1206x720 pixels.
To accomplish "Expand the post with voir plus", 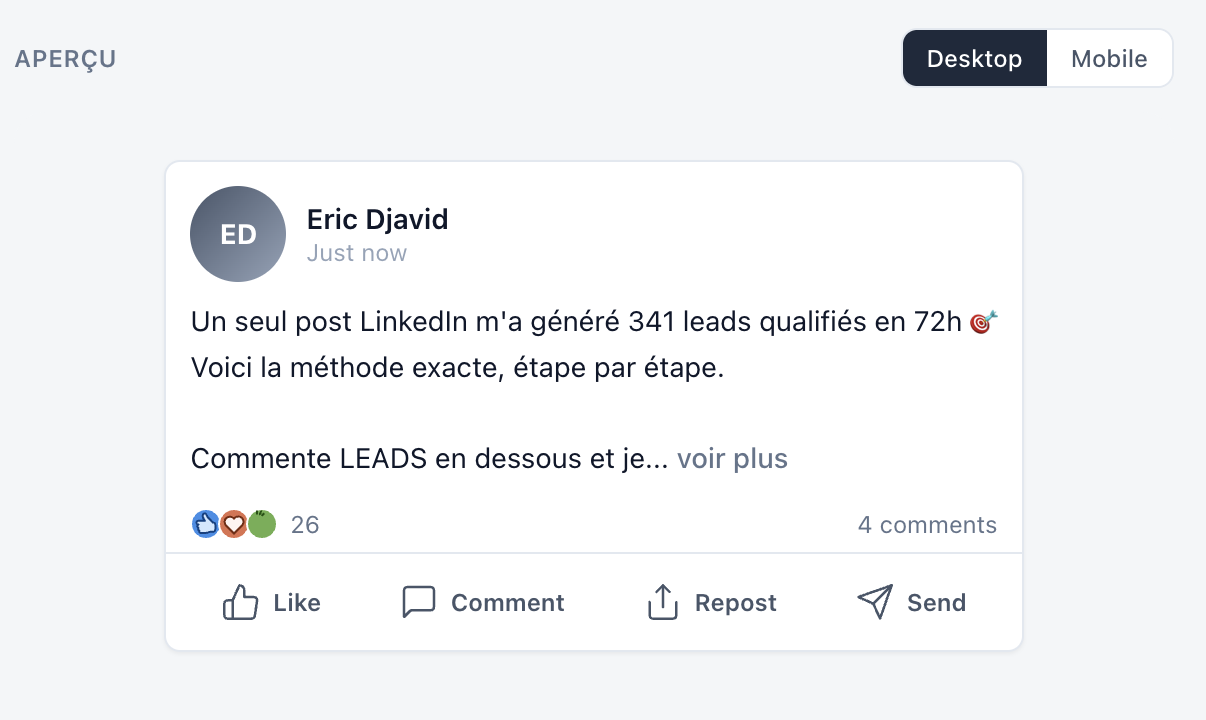I will (732, 458).
